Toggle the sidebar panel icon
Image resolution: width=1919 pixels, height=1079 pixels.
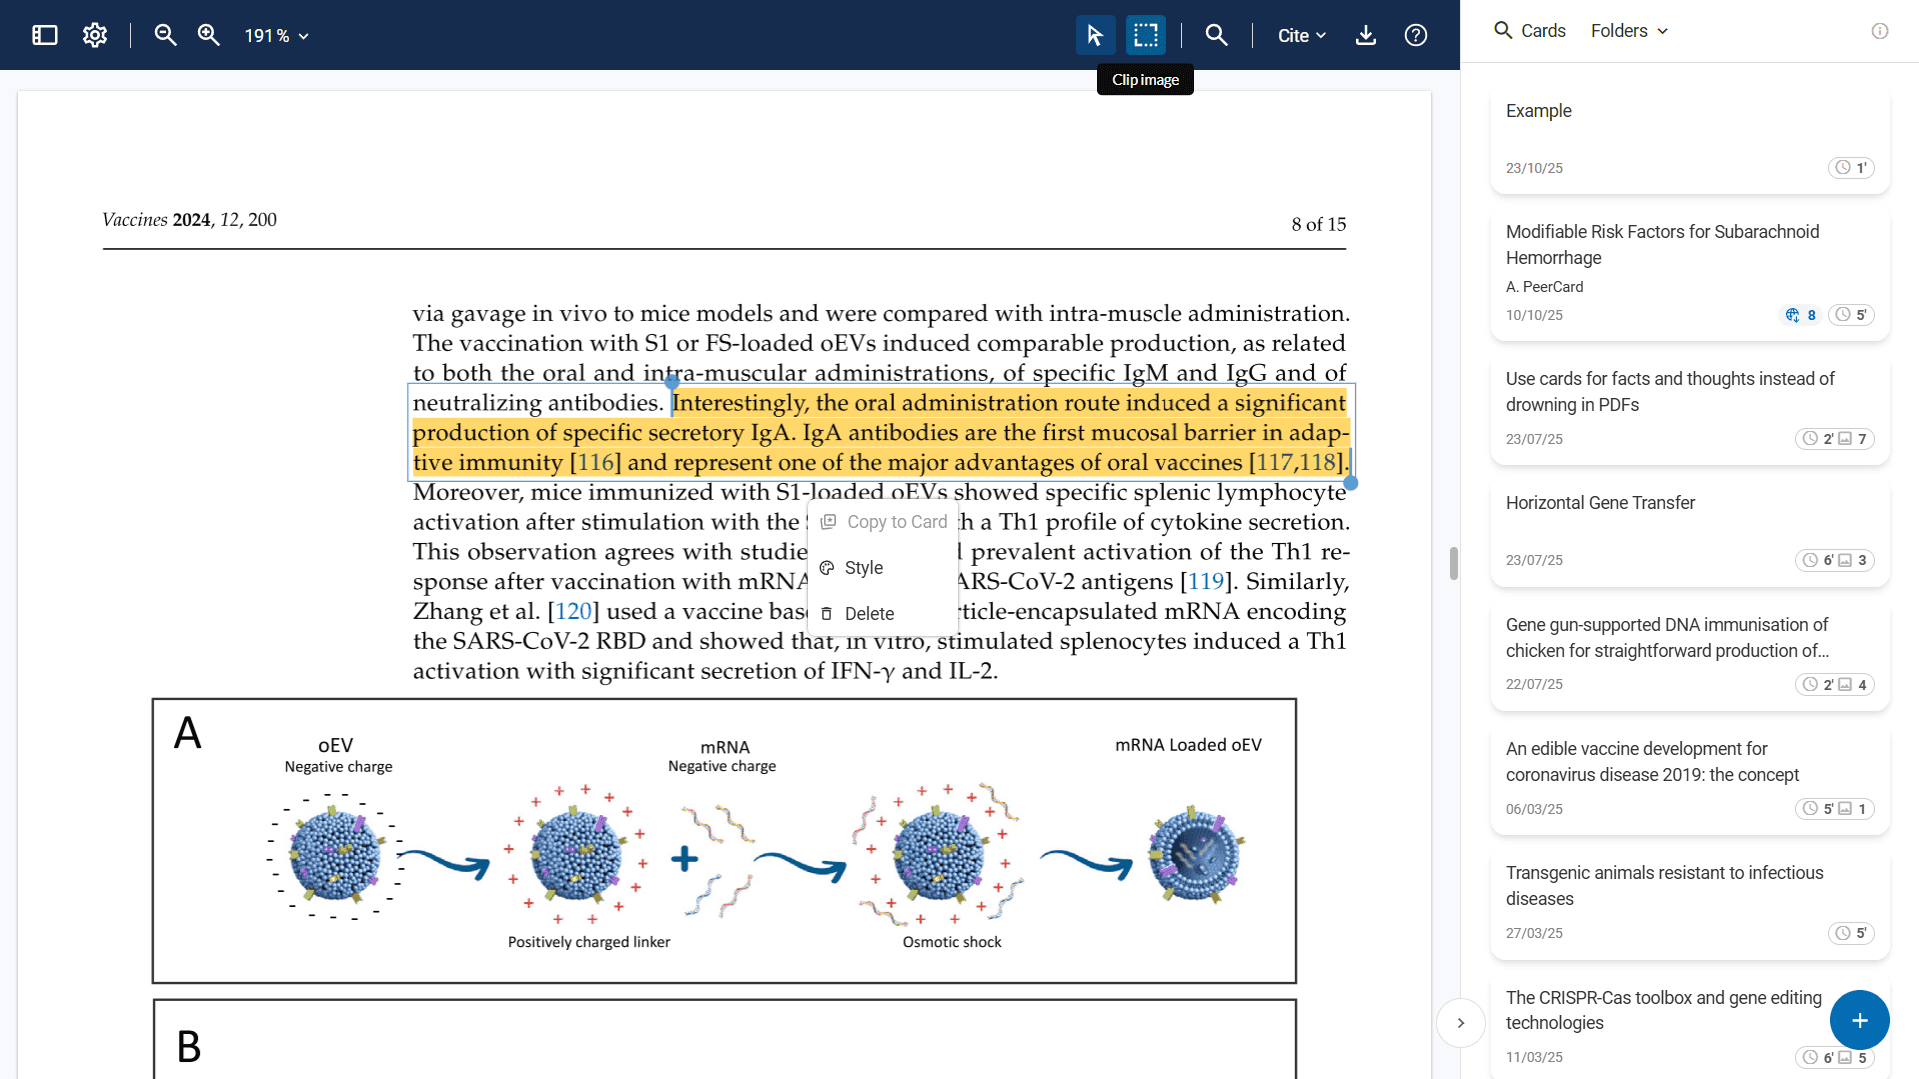(x=45, y=35)
